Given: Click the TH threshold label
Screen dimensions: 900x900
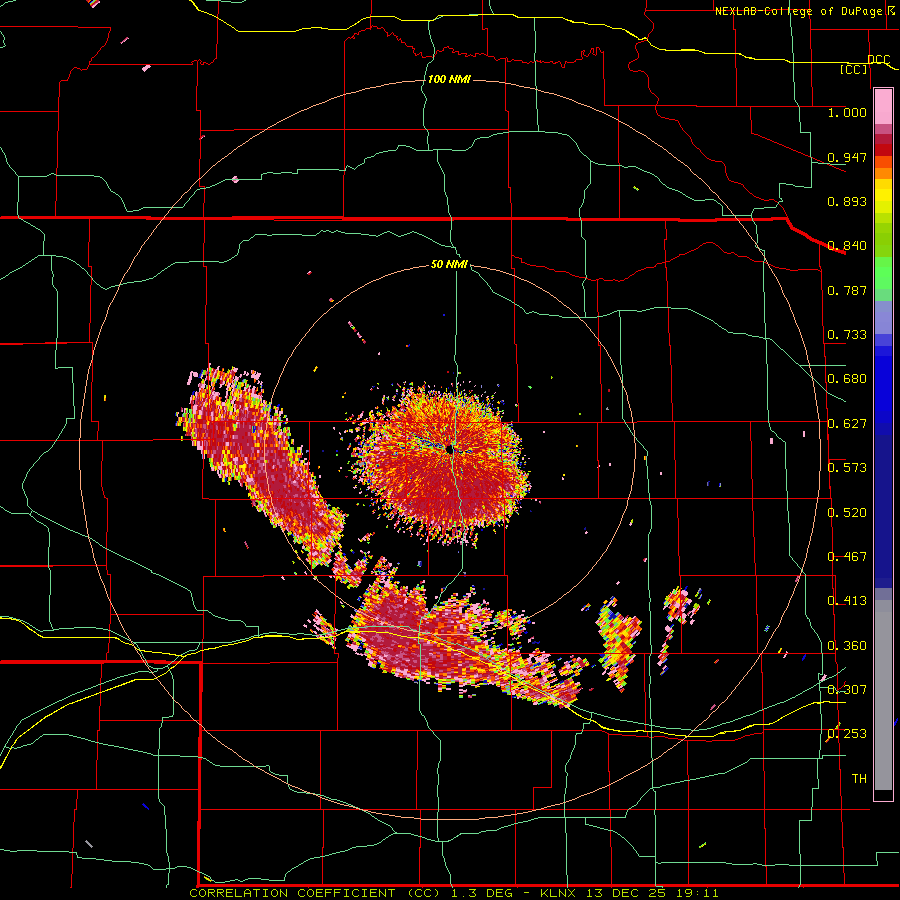Looking at the screenshot, I should (859, 778).
